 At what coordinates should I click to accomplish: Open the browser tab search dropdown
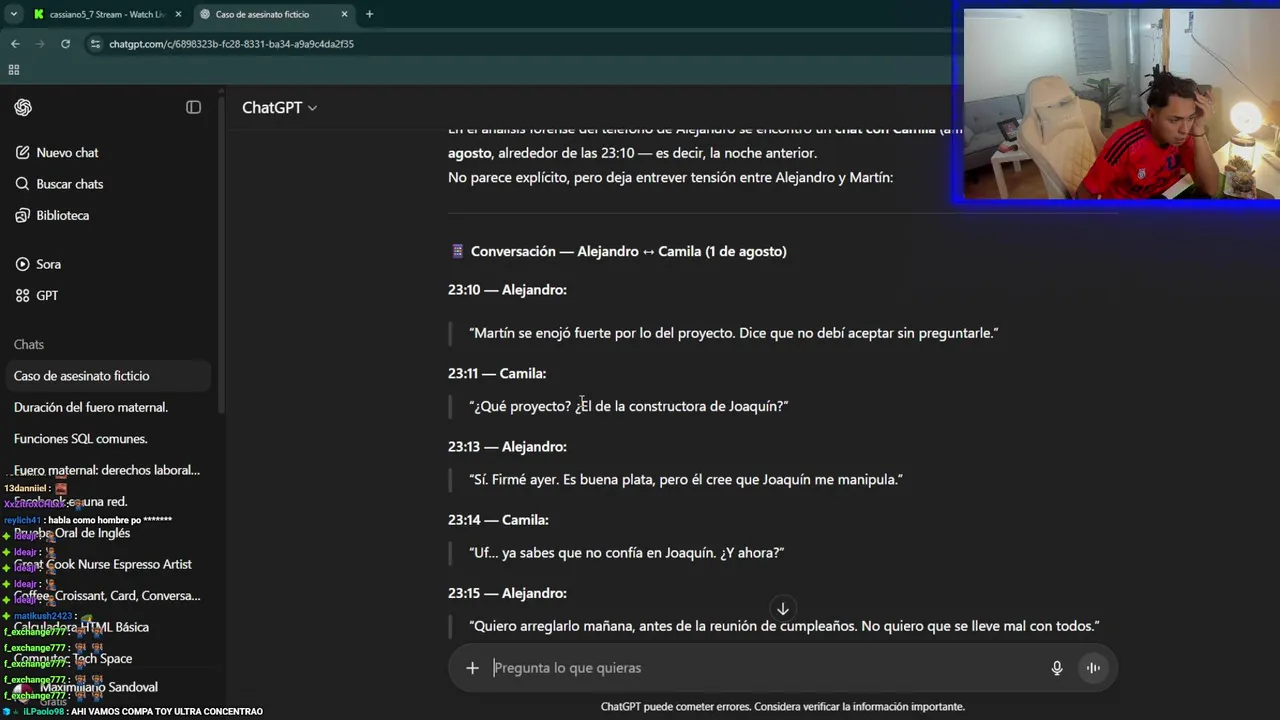13,14
